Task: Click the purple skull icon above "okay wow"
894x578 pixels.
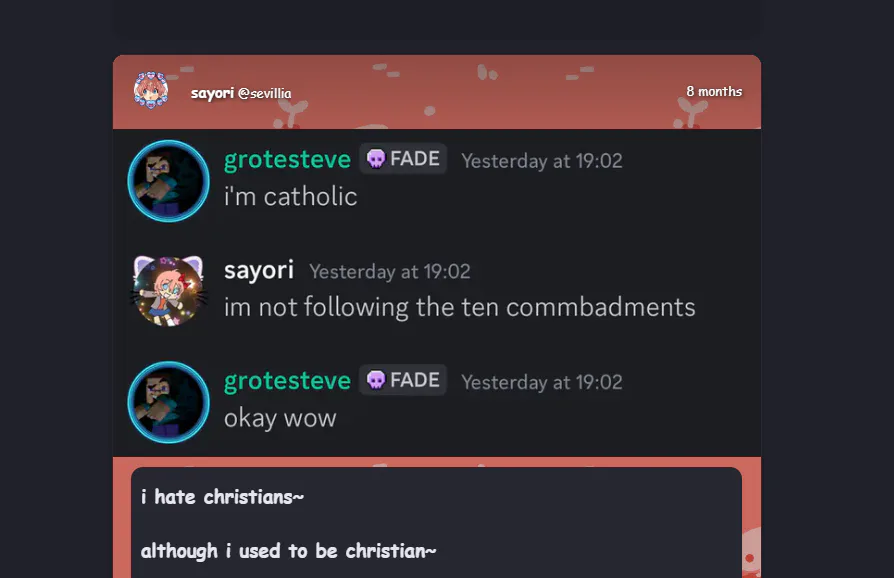Action: [x=376, y=380]
